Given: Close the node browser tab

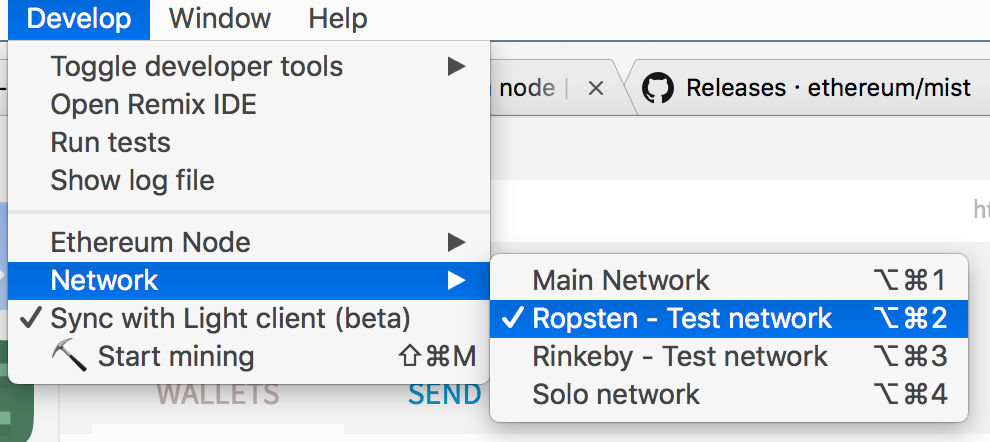Looking at the screenshot, I should coord(595,88).
